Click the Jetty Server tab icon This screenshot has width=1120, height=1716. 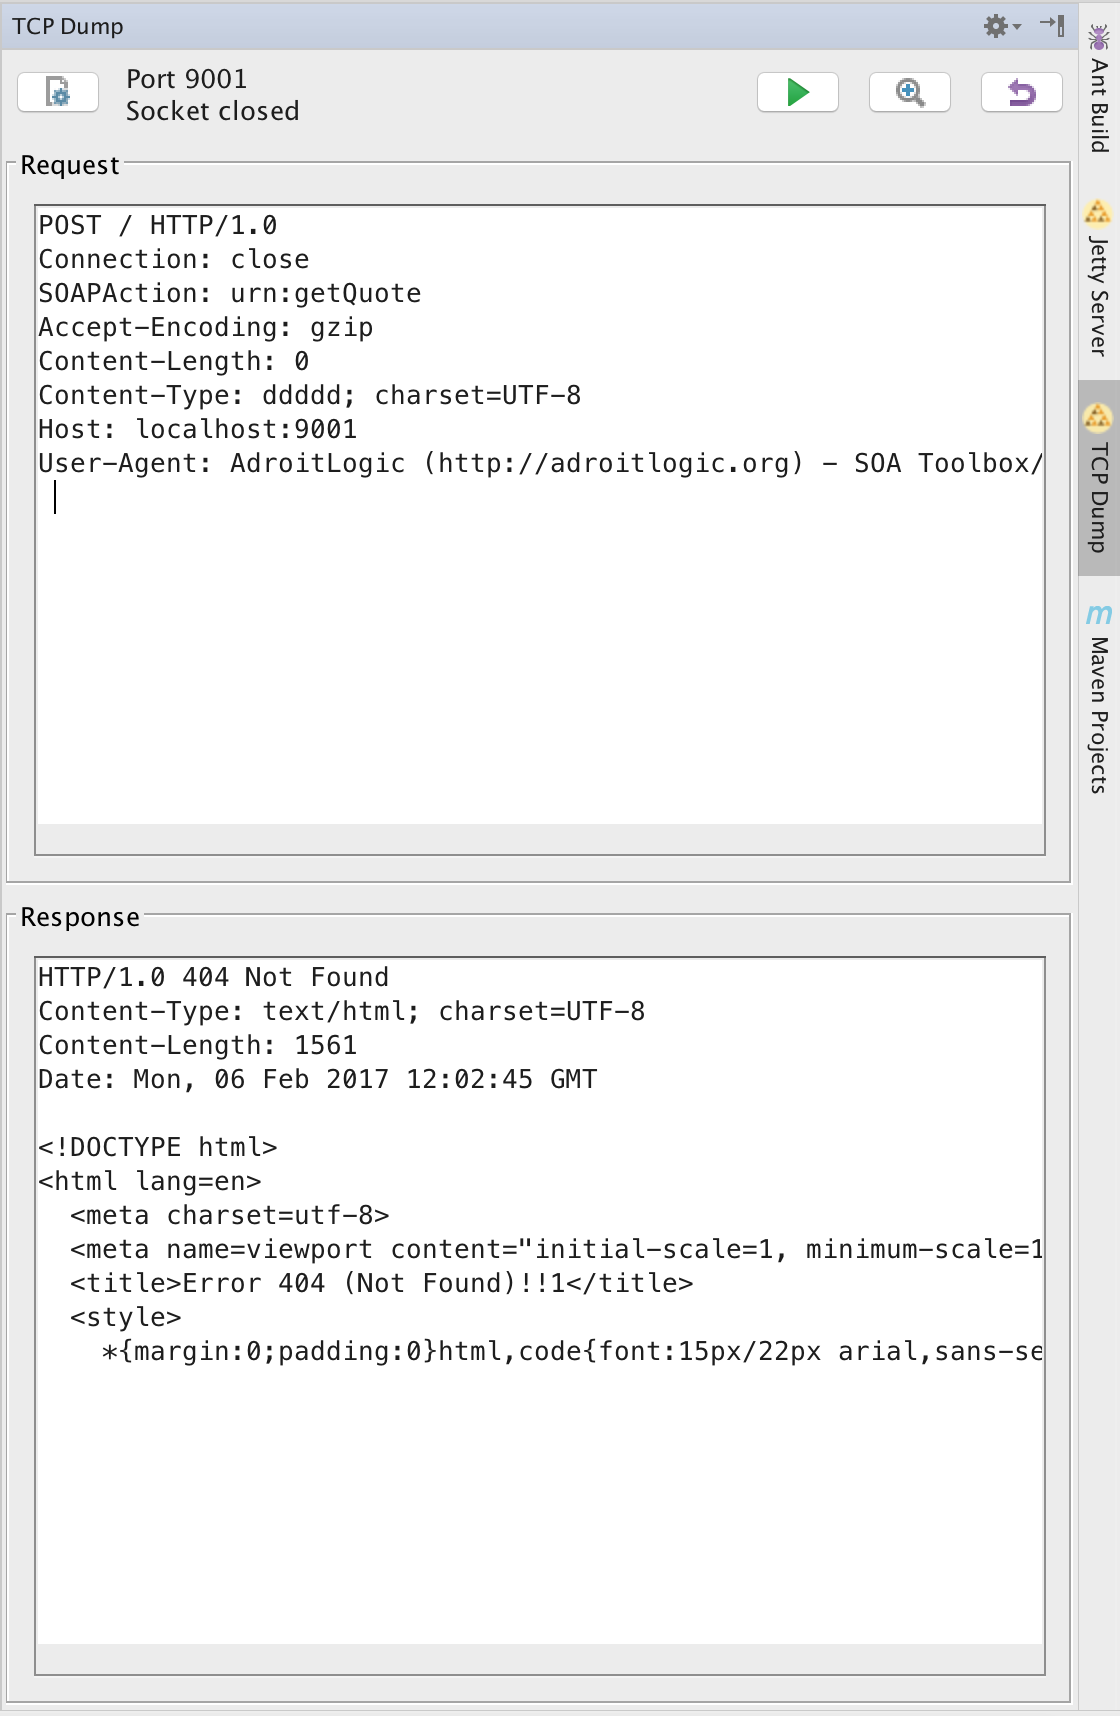pos(1098,212)
